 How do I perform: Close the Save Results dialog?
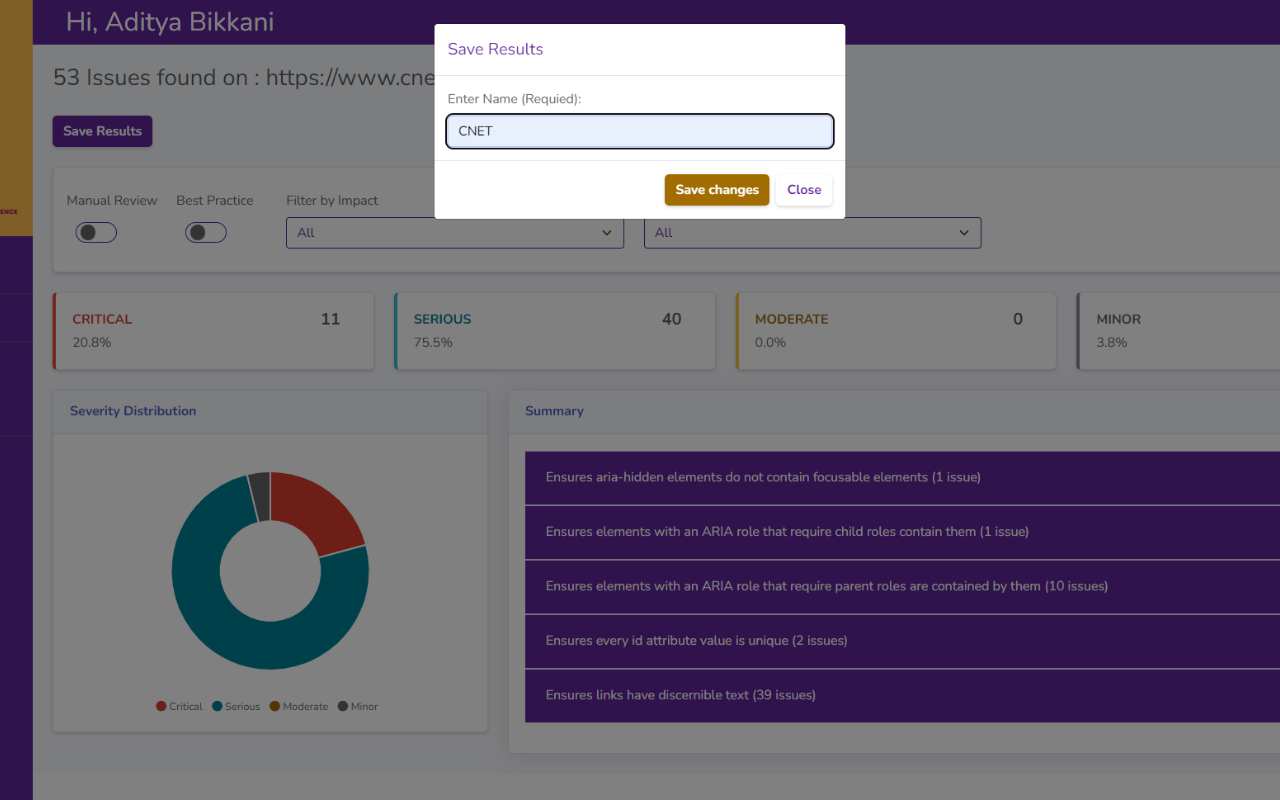click(x=804, y=190)
